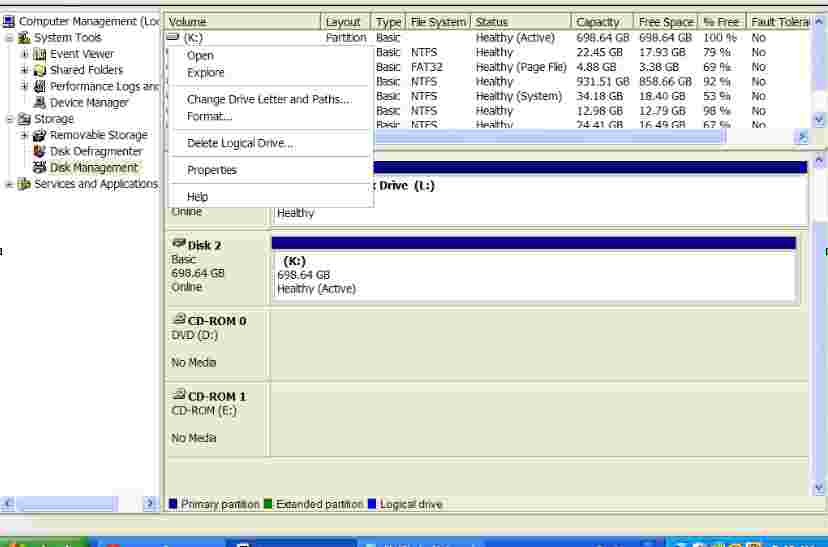Click the Healthy (System) status cell
Viewport: 828px width, 547px height.
(x=519, y=97)
